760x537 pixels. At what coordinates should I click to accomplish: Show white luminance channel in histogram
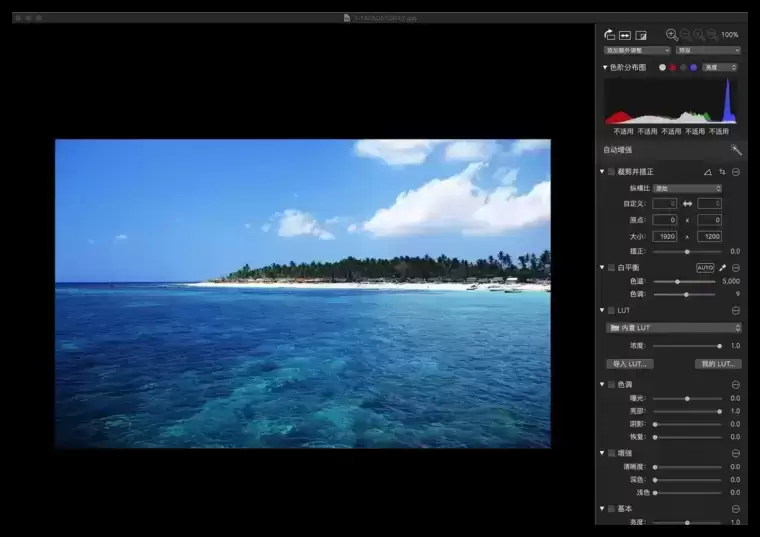(662, 67)
